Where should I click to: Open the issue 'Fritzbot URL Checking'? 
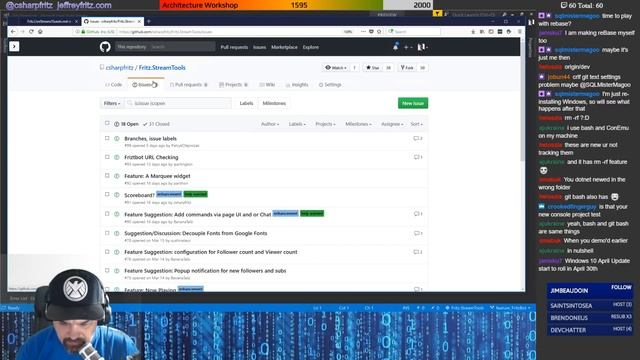click(x=151, y=157)
